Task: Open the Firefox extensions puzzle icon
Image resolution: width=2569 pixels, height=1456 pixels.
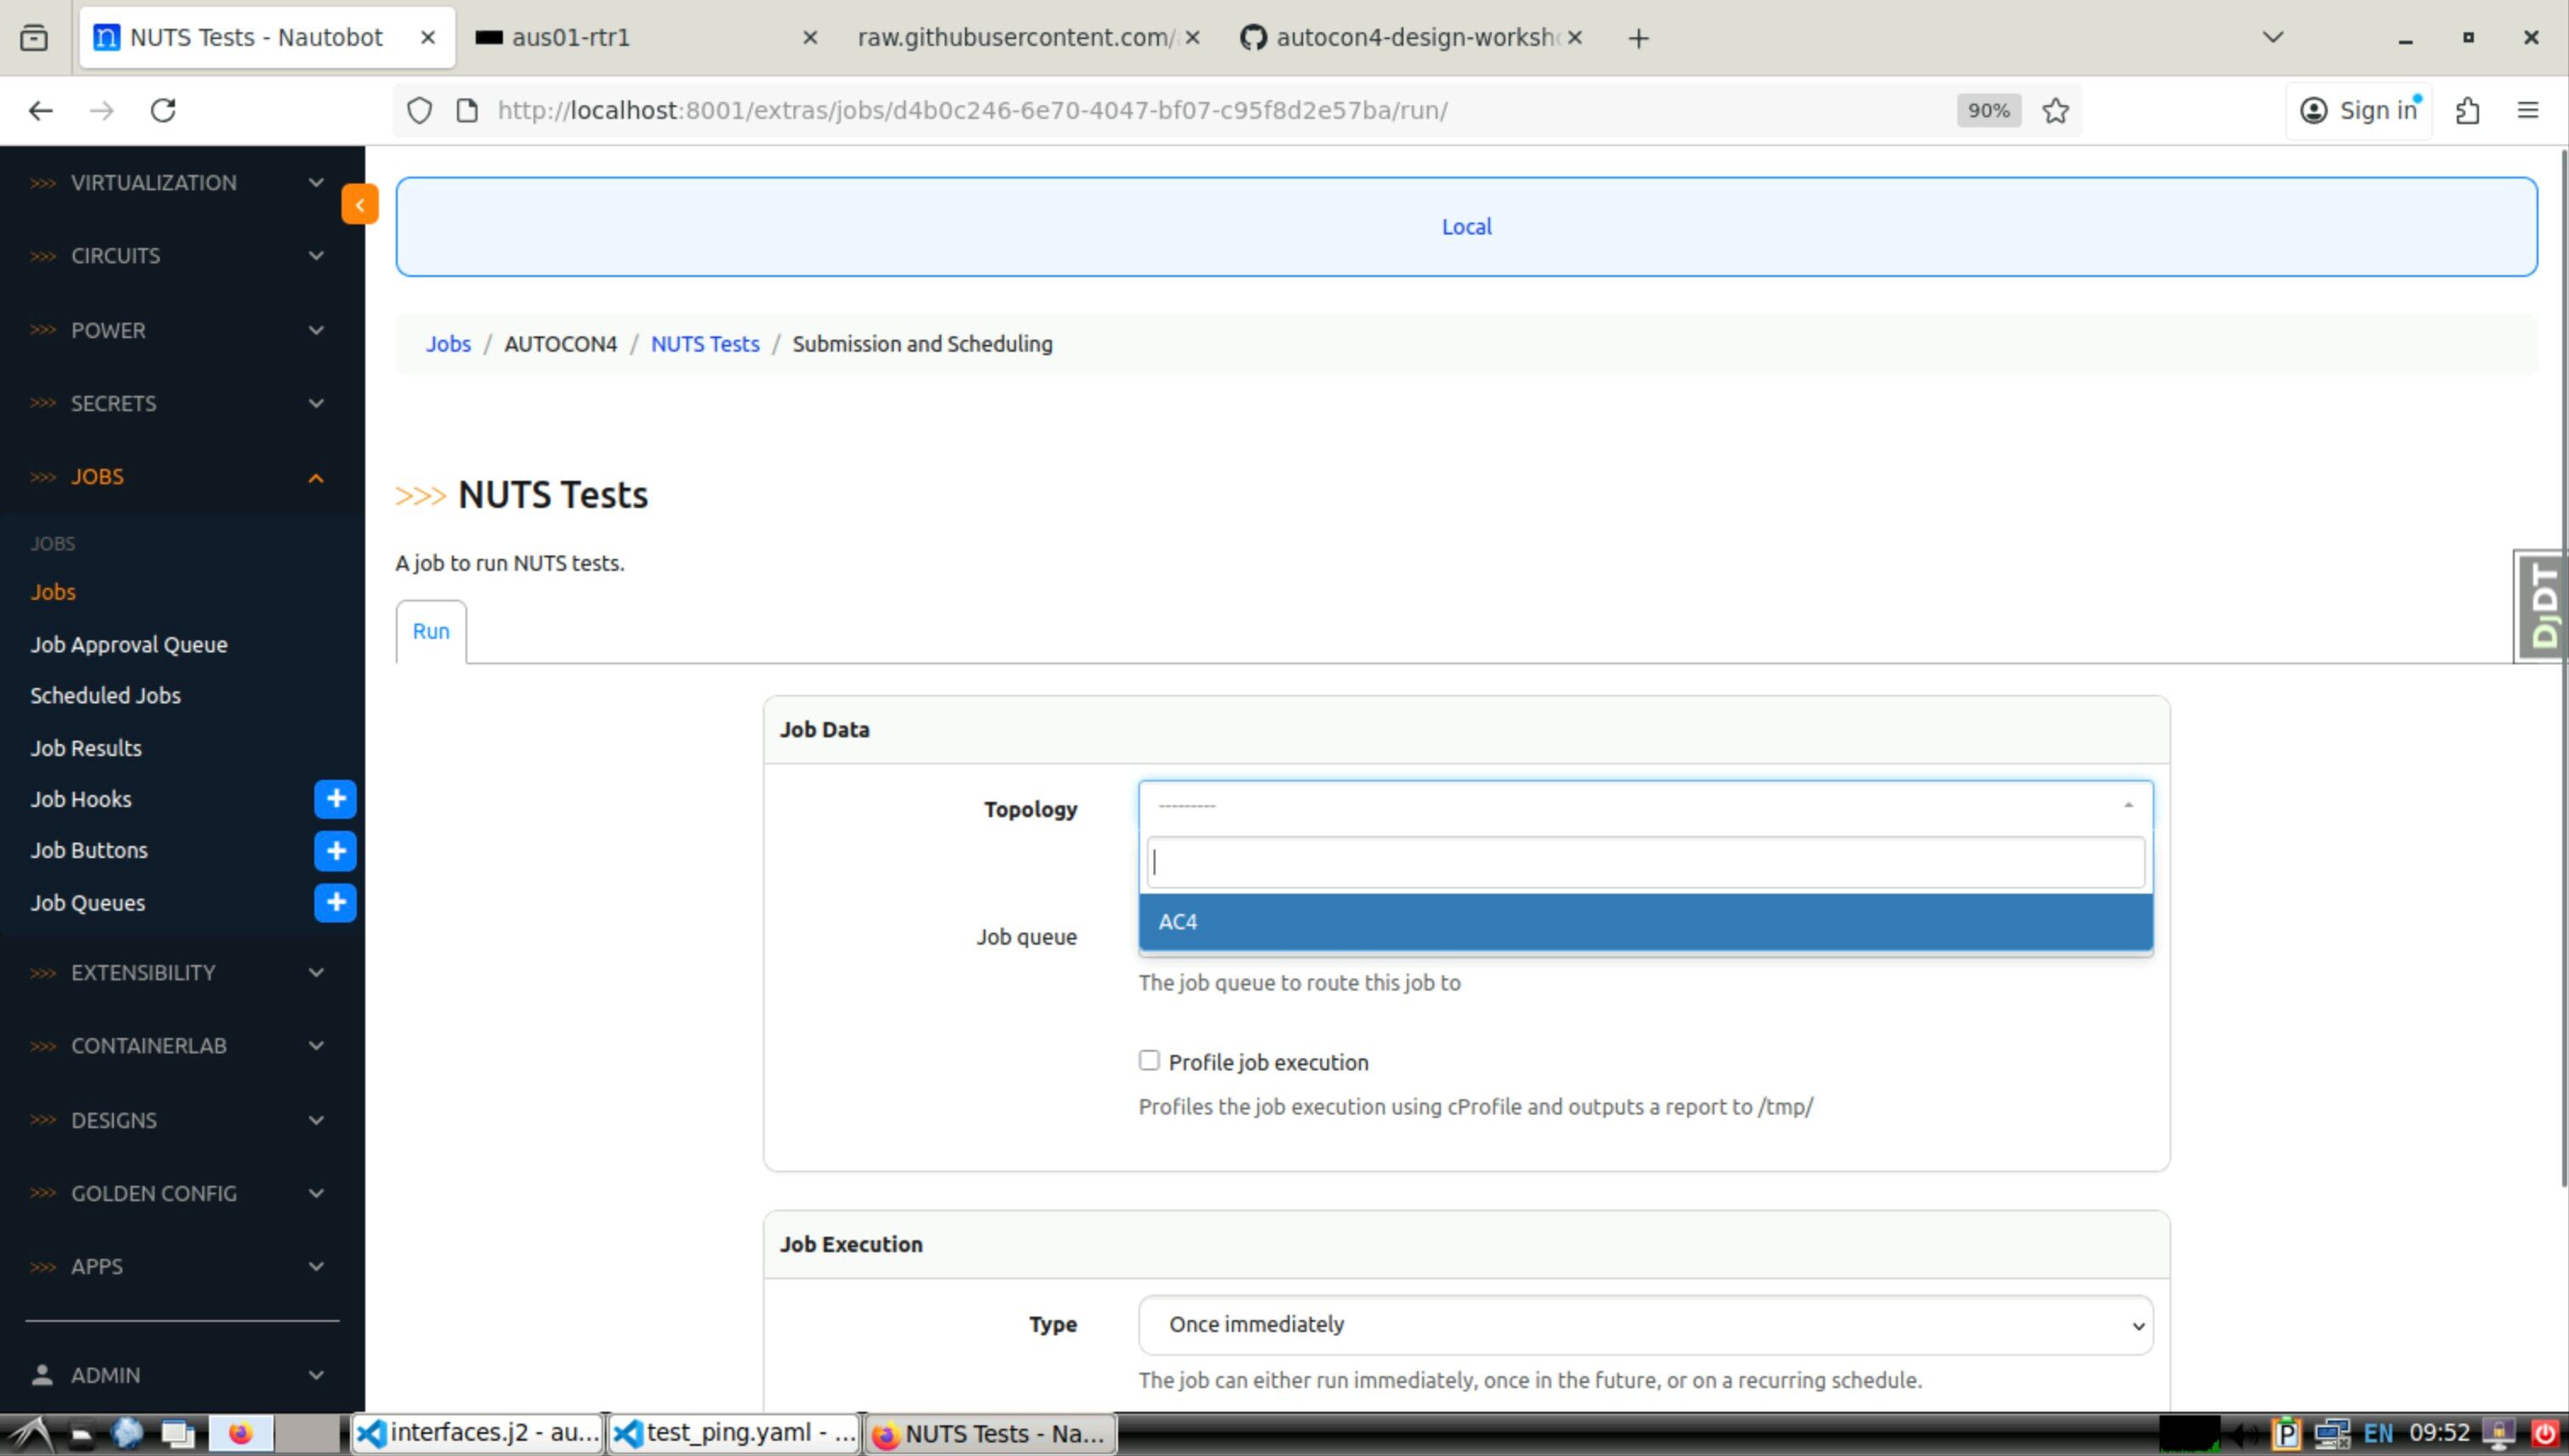Action: click(x=2467, y=110)
